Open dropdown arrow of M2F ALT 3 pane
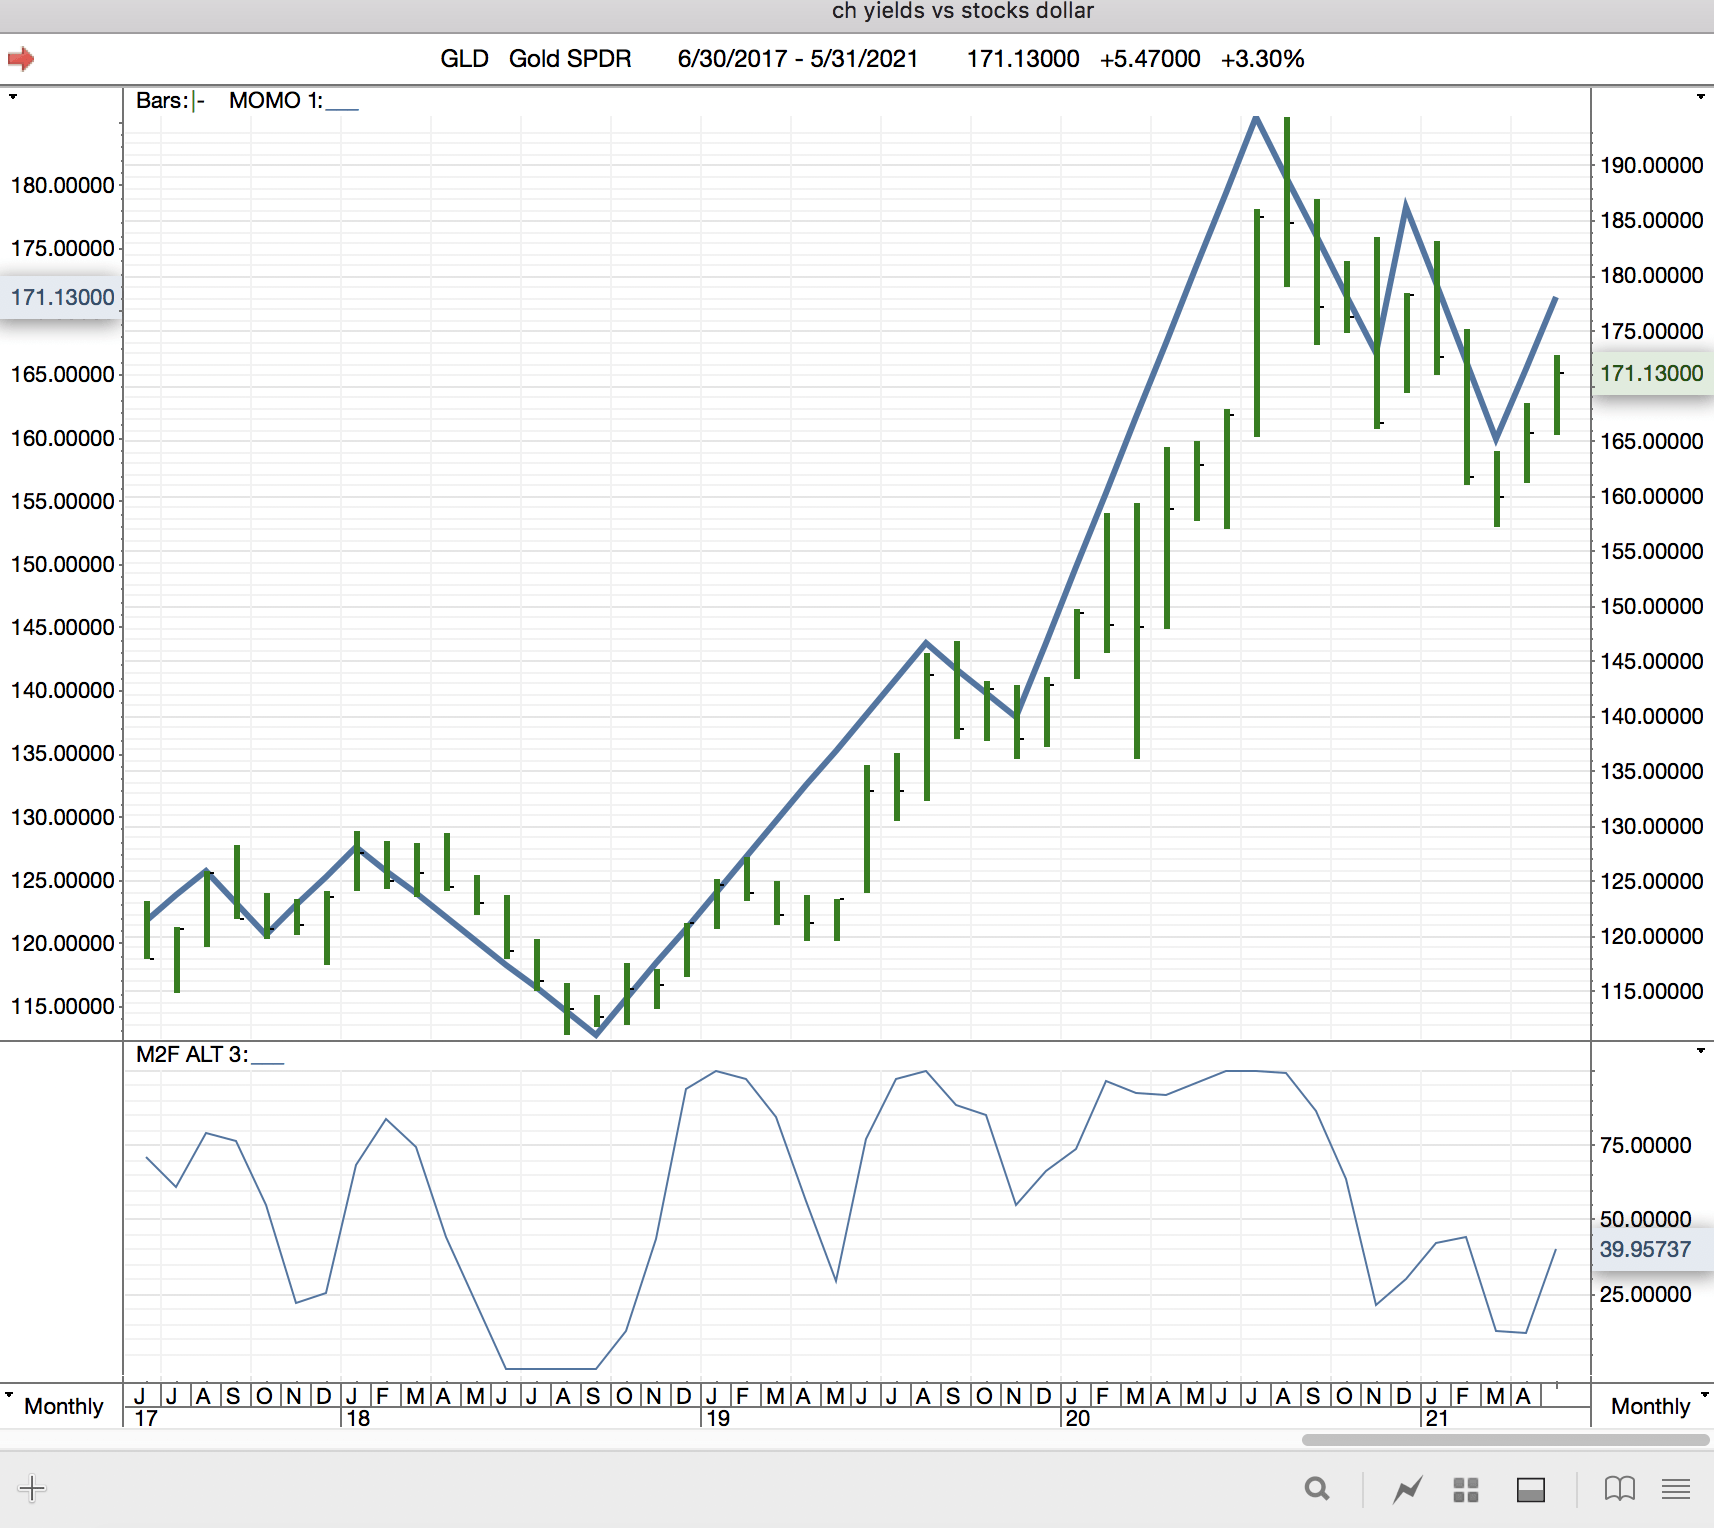This screenshot has height=1528, width=1714. tap(1700, 1051)
